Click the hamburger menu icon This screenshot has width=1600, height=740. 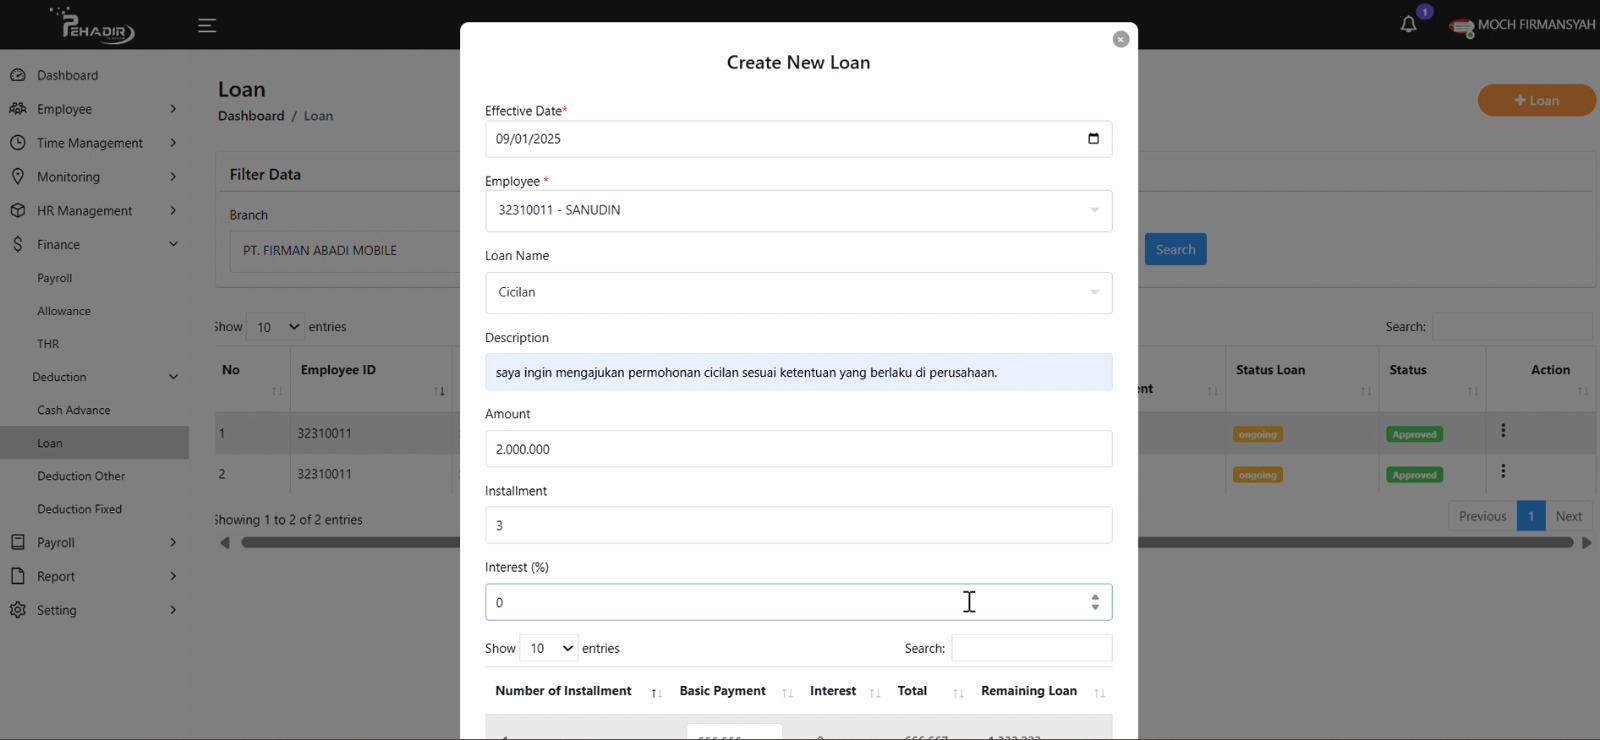pos(207,26)
